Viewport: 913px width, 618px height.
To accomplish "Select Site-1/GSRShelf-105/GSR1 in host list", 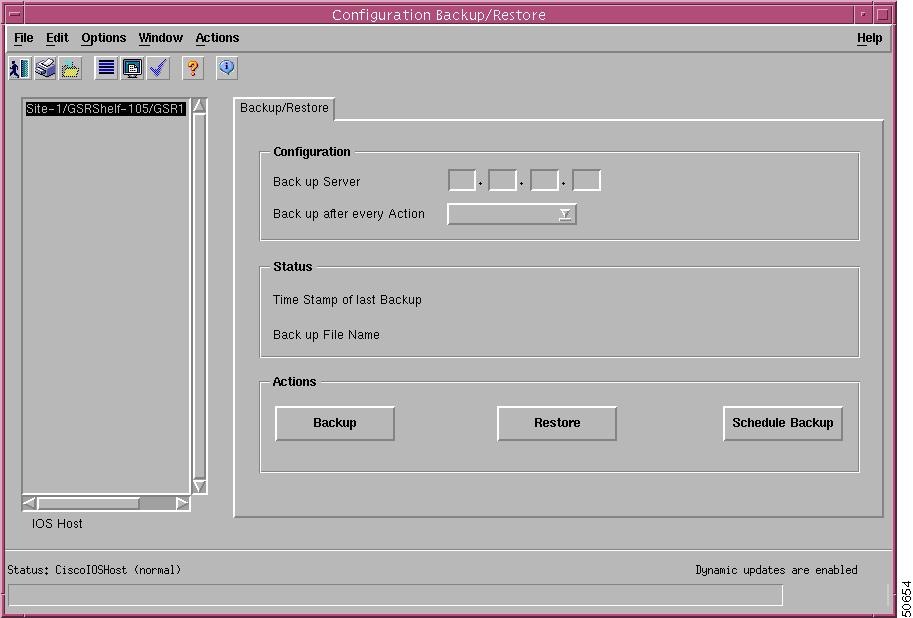I will click(x=105, y=109).
